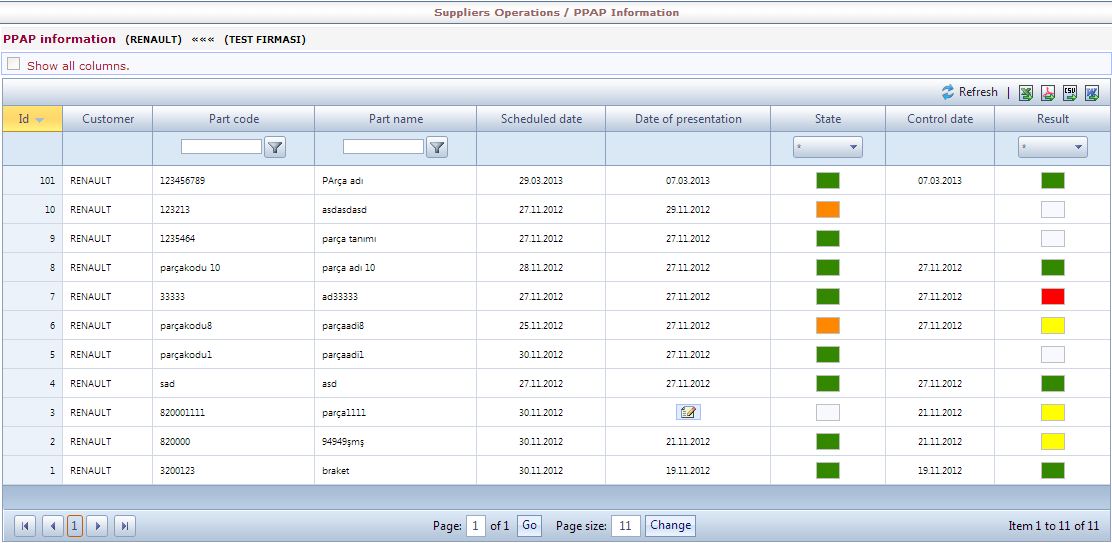1112x543 pixels.
Task: Export the grid to CSV
Action: tap(1070, 93)
